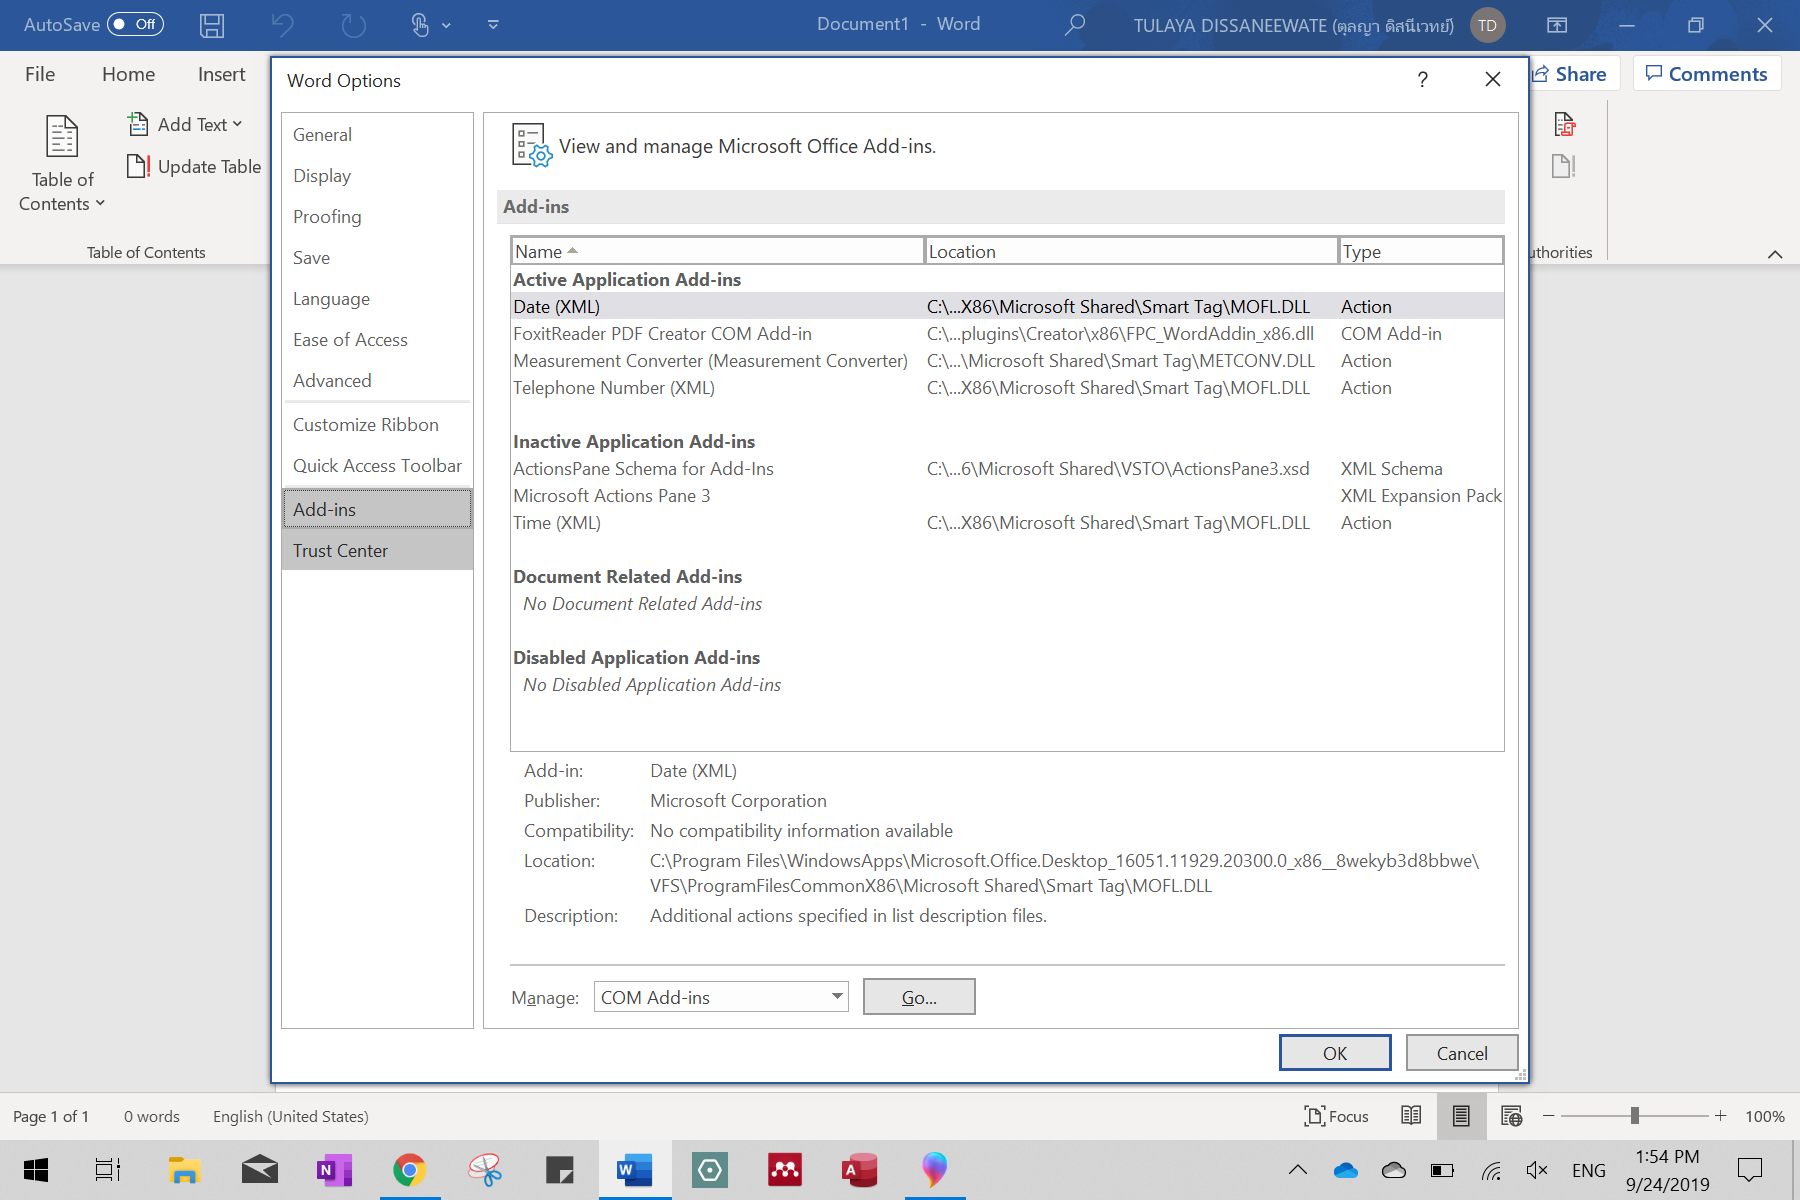This screenshot has height=1200, width=1800.
Task: Select ActionsPane Schema for Add-Ins row
Action: (1007, 469)
